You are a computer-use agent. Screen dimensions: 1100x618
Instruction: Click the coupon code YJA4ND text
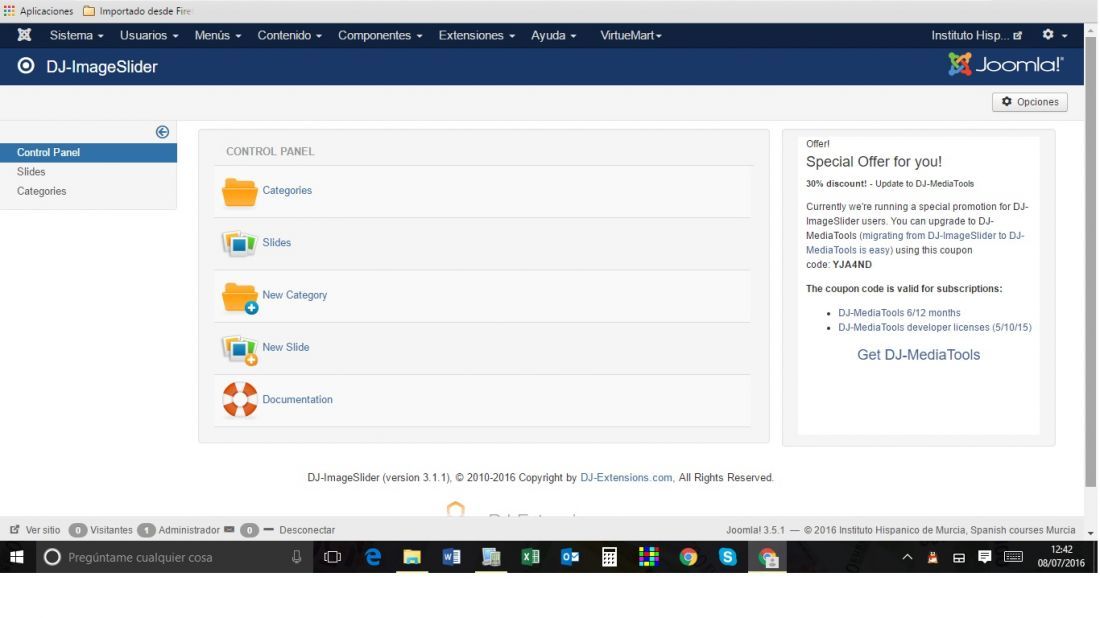click(852, 264)
